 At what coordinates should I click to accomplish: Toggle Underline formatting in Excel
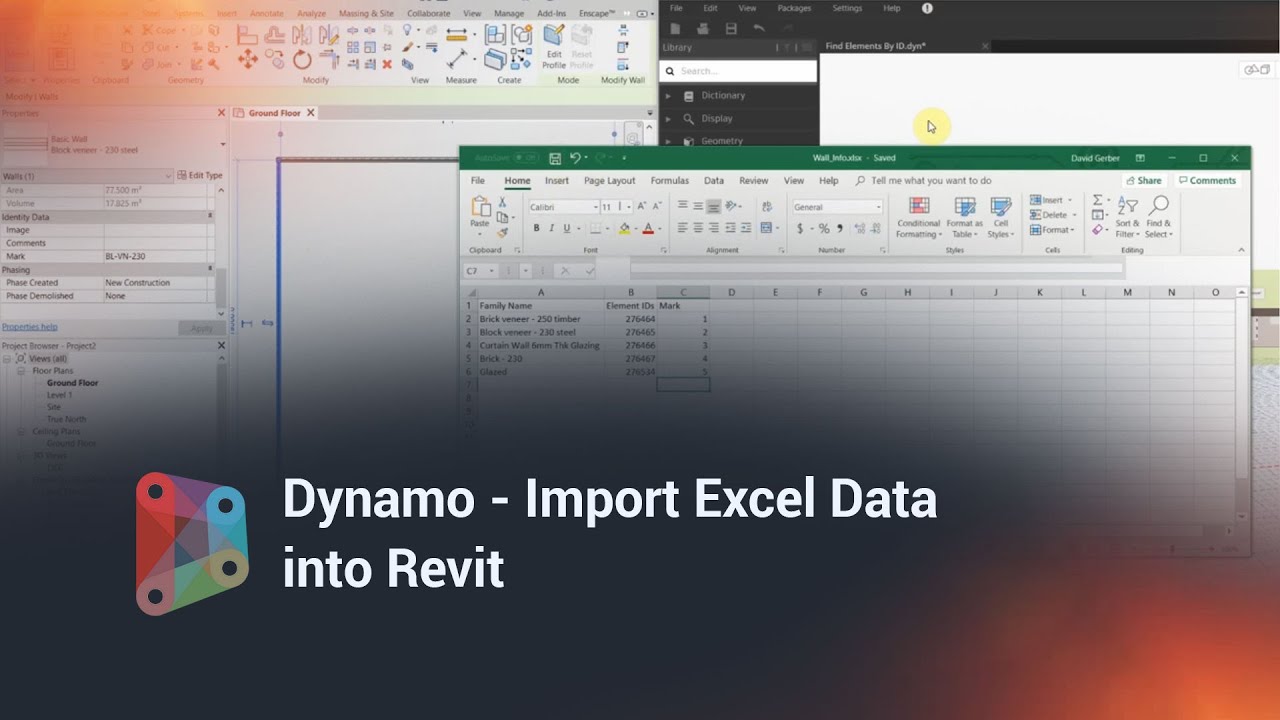pyautogui.click(x=566, y=228)
